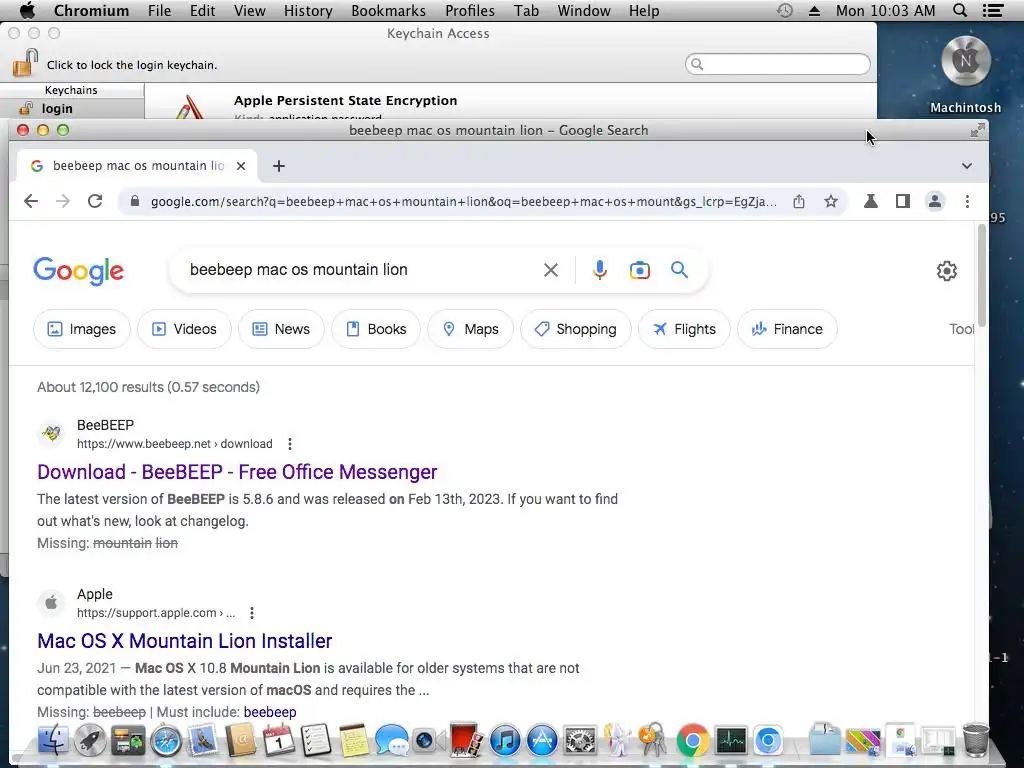Image resolution: width=1024 pixels, height=768 pixels.
Task: Open Spotlight search in menu bar
Action: coord(960,10)
